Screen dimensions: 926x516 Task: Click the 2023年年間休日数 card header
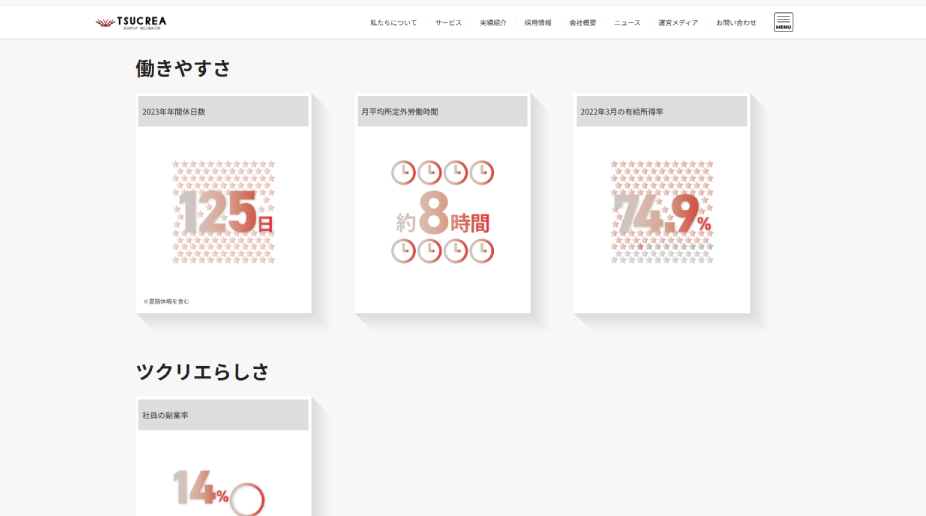pyautogui.click(x=223, y=112)
